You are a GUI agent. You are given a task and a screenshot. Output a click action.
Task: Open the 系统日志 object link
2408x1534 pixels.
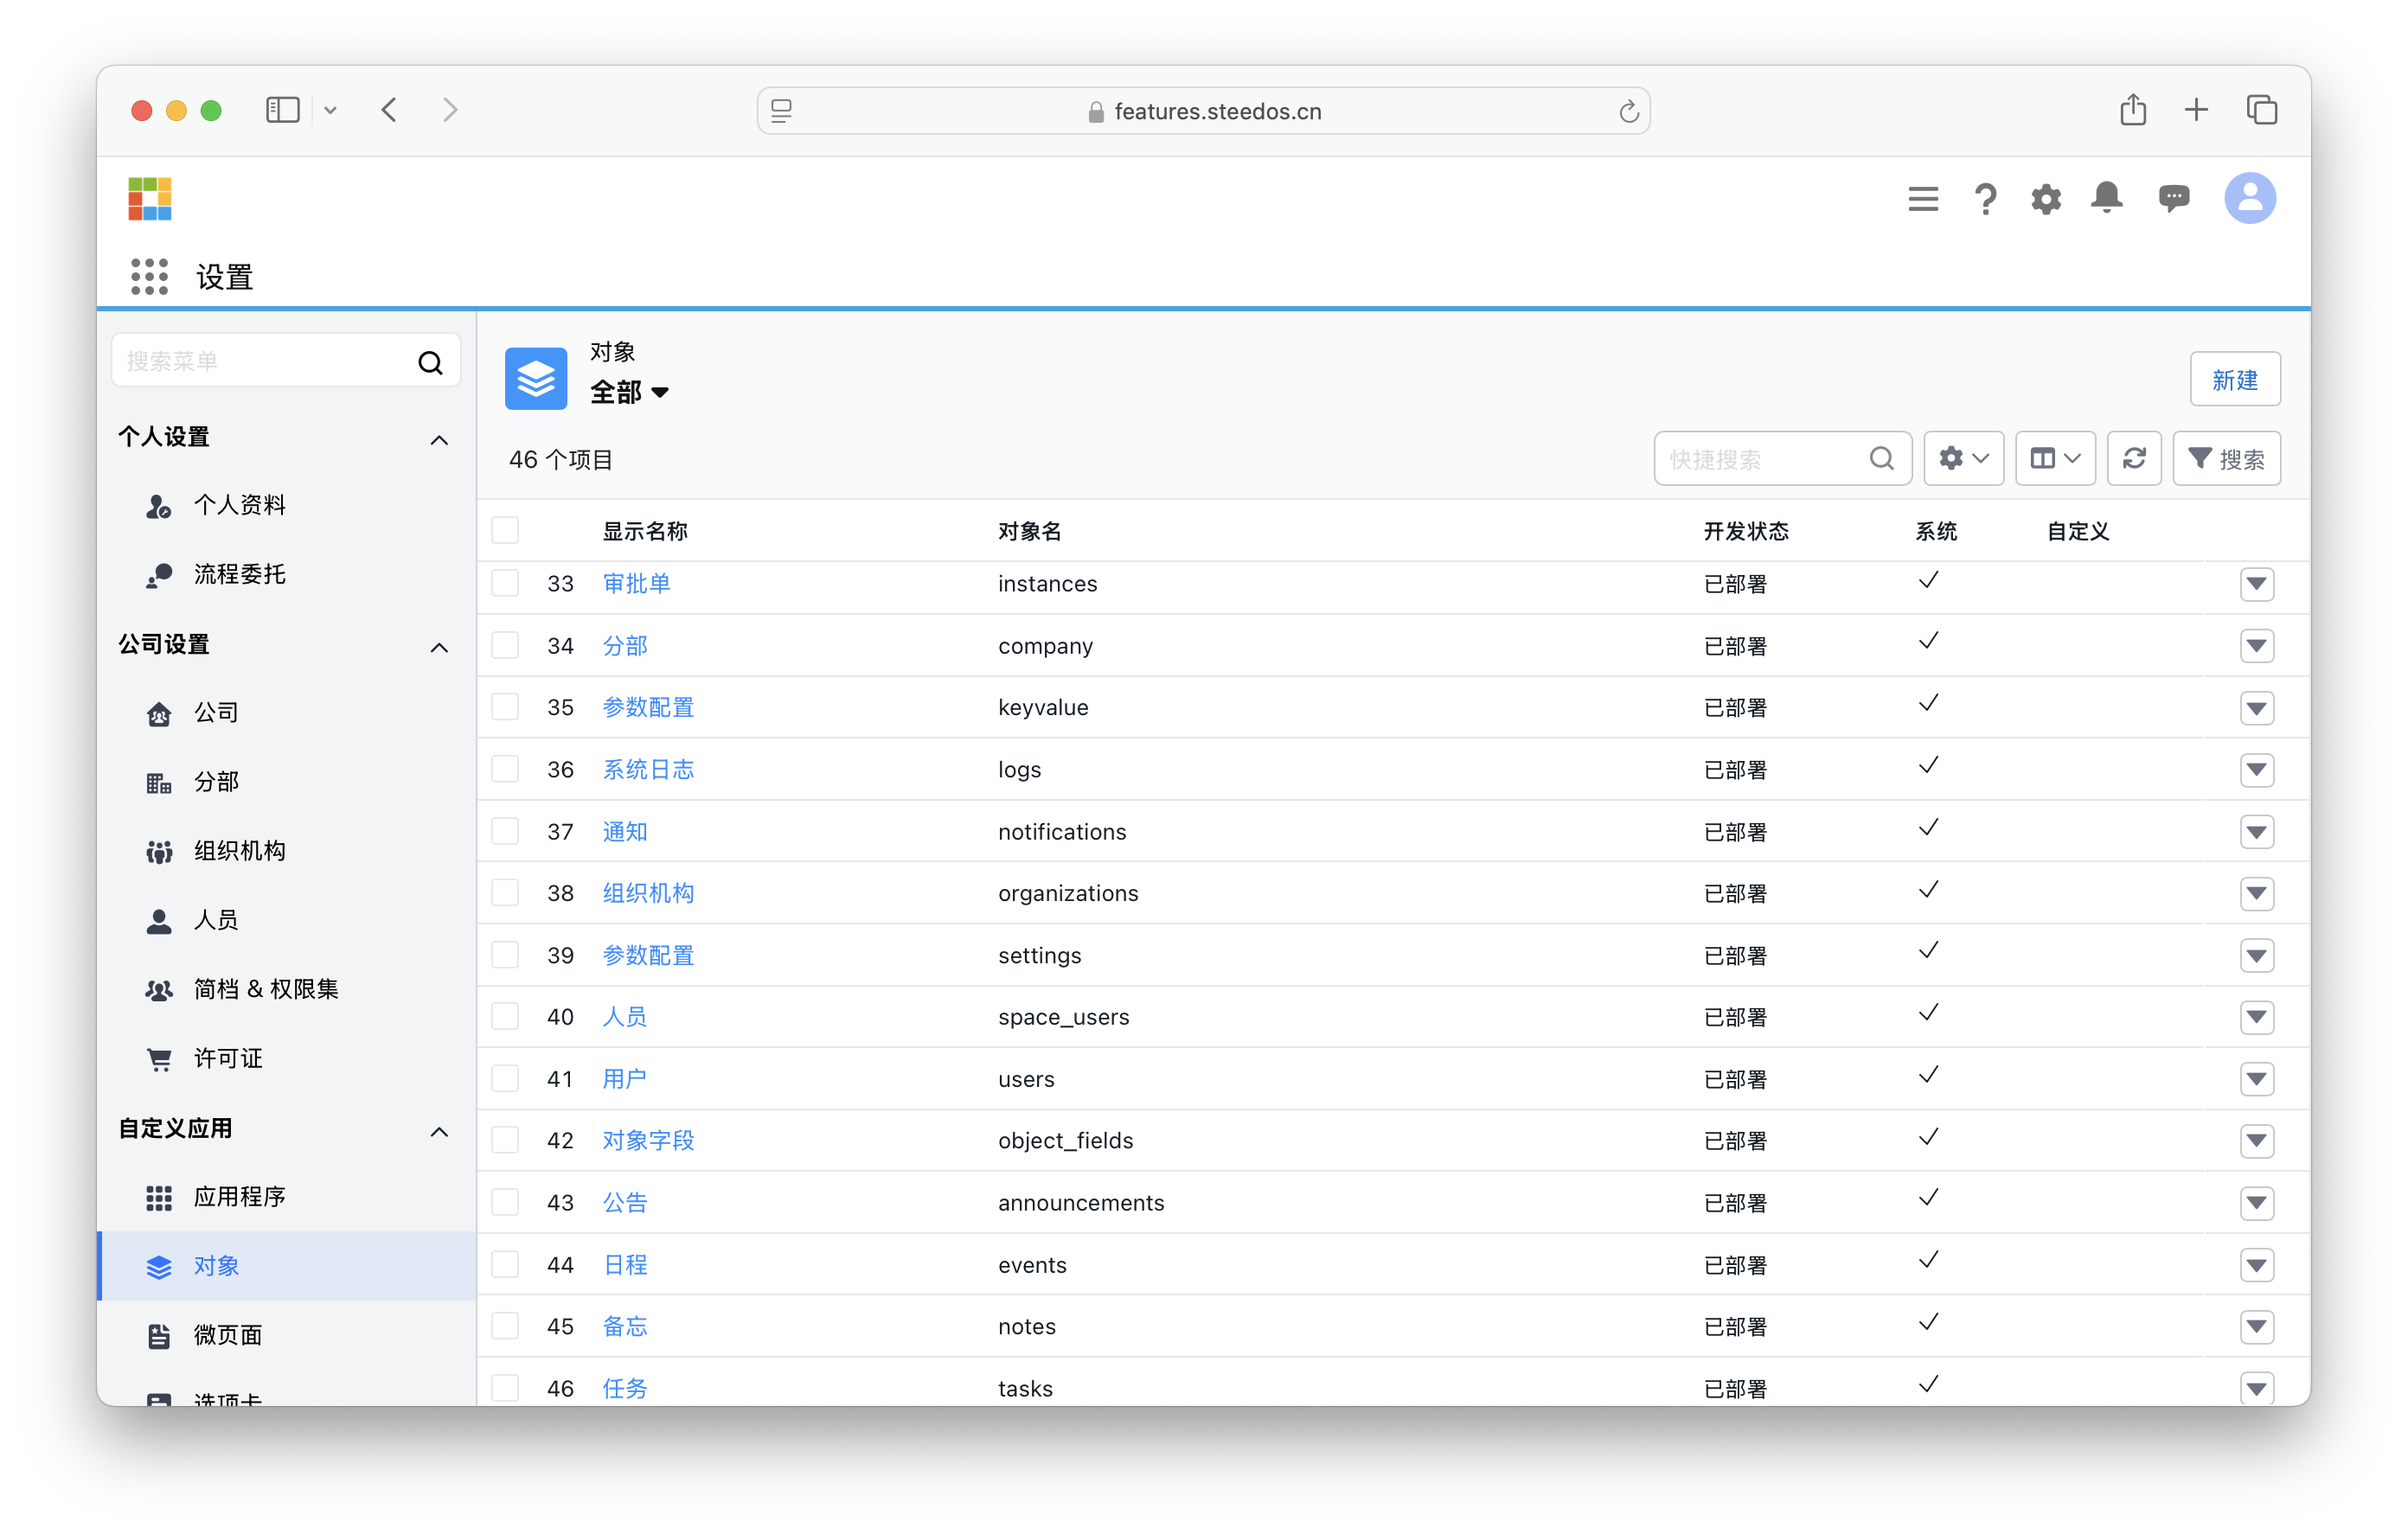tap(648, 769)
